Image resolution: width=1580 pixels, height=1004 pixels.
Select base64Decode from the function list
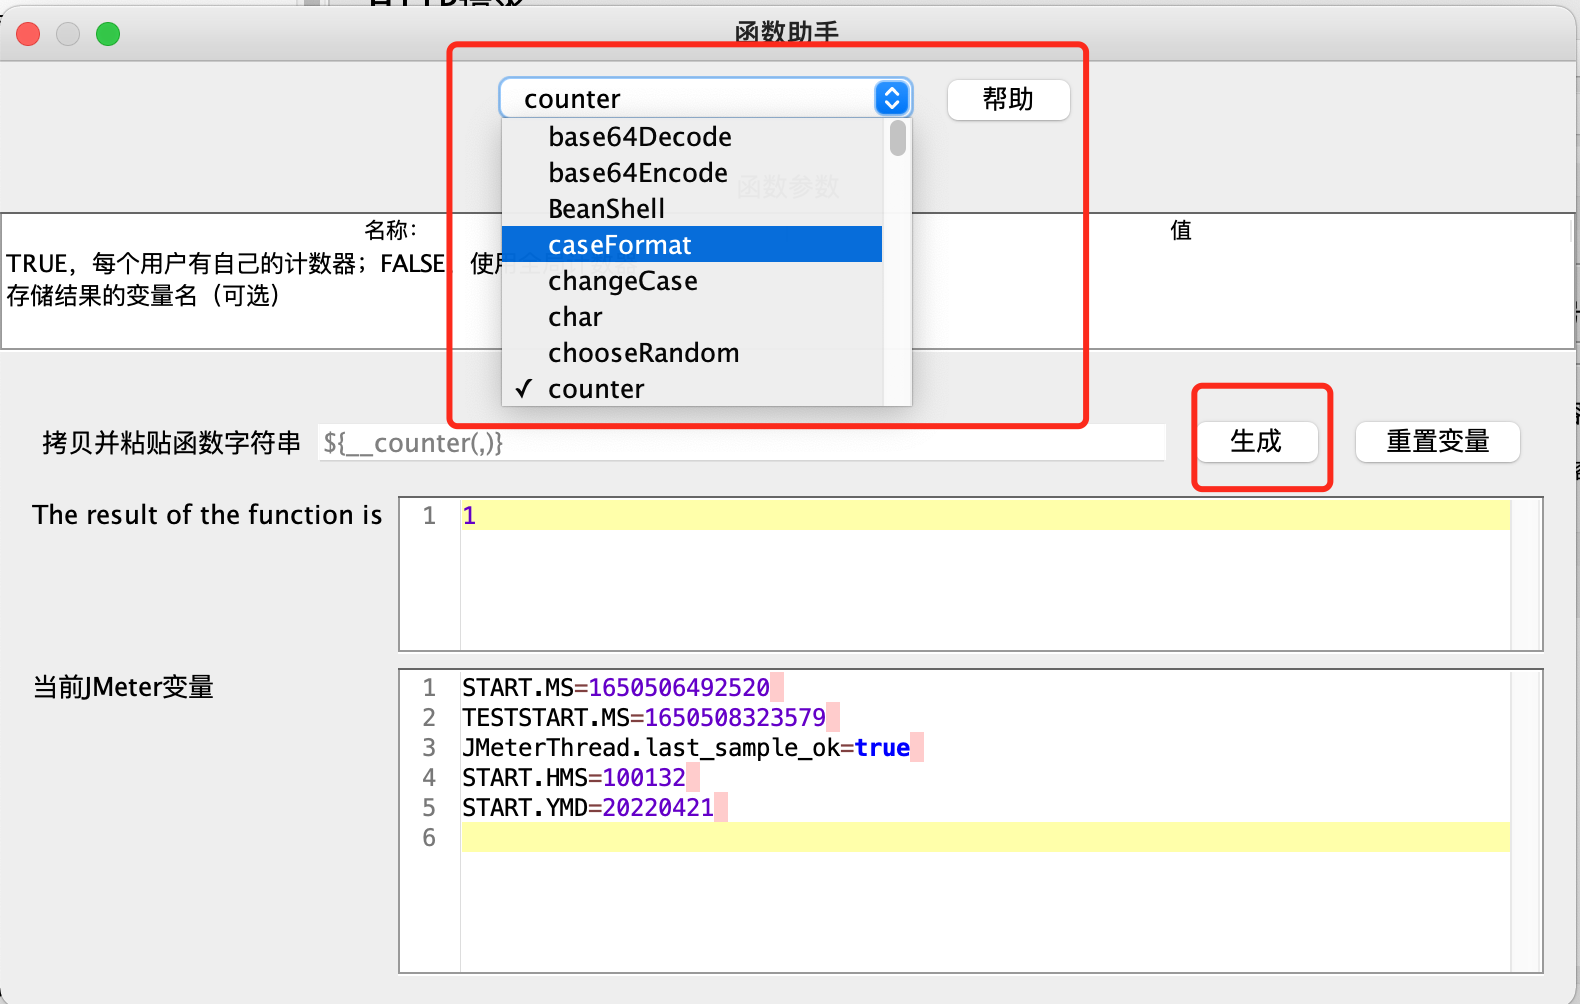tap(692, 137)
